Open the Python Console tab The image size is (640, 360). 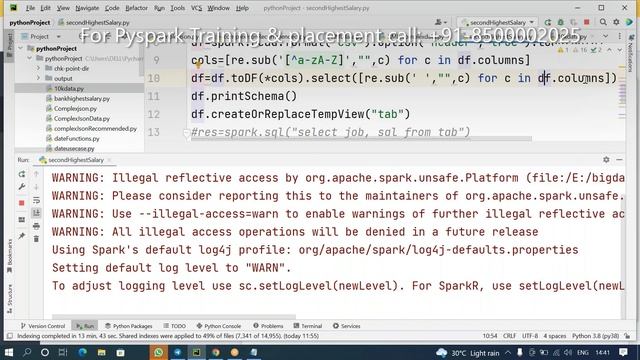(219, 326)
